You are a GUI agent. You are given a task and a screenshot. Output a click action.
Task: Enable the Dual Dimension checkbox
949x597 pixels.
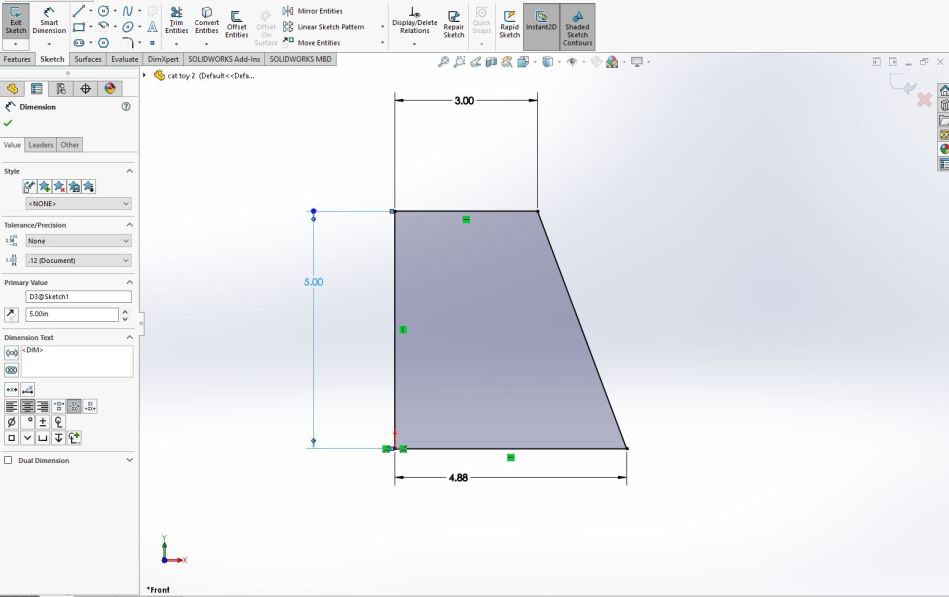click(9, 461)
